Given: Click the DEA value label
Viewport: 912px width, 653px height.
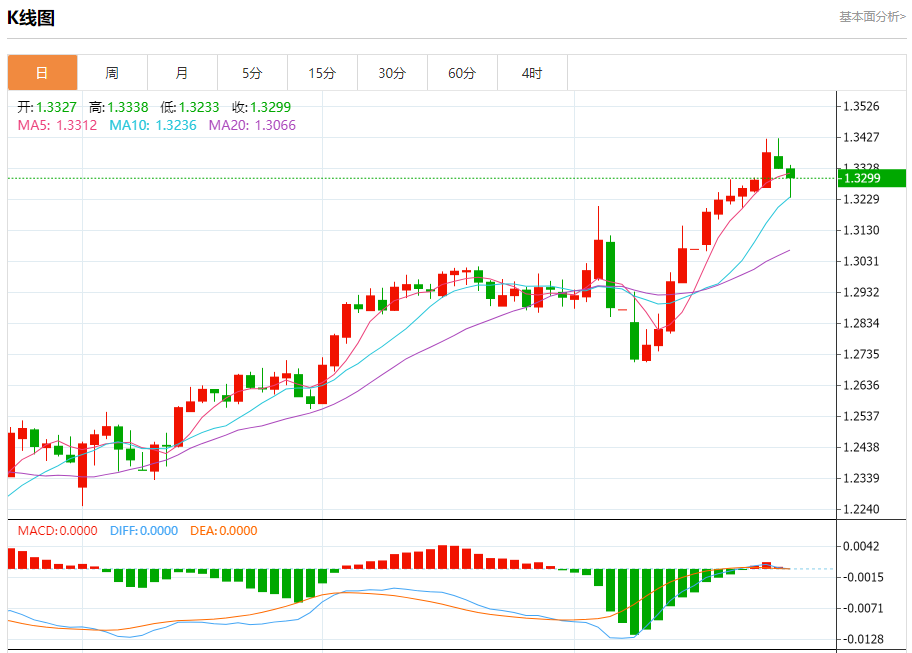Looking at the screenshot, I should click(x=222, y=531).
